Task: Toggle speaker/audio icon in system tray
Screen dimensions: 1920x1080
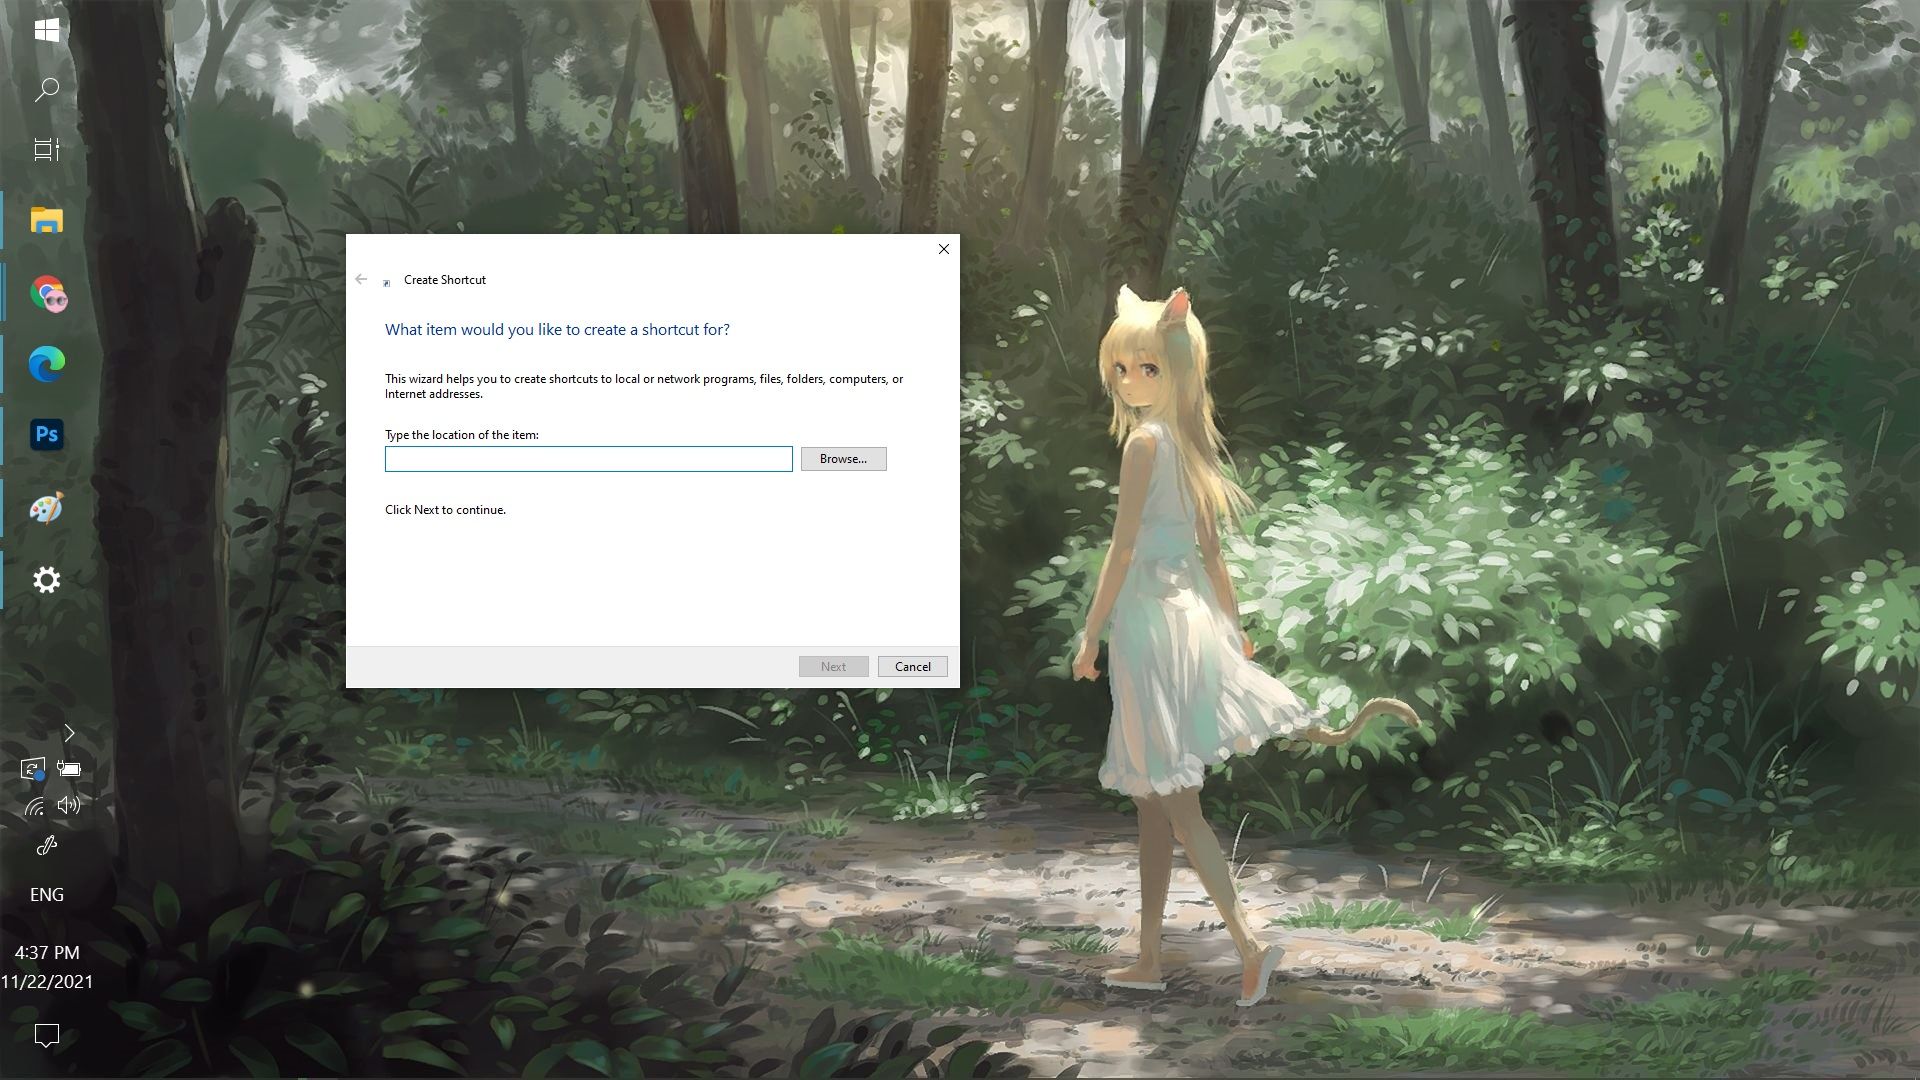Action: (x=69, y=806)
